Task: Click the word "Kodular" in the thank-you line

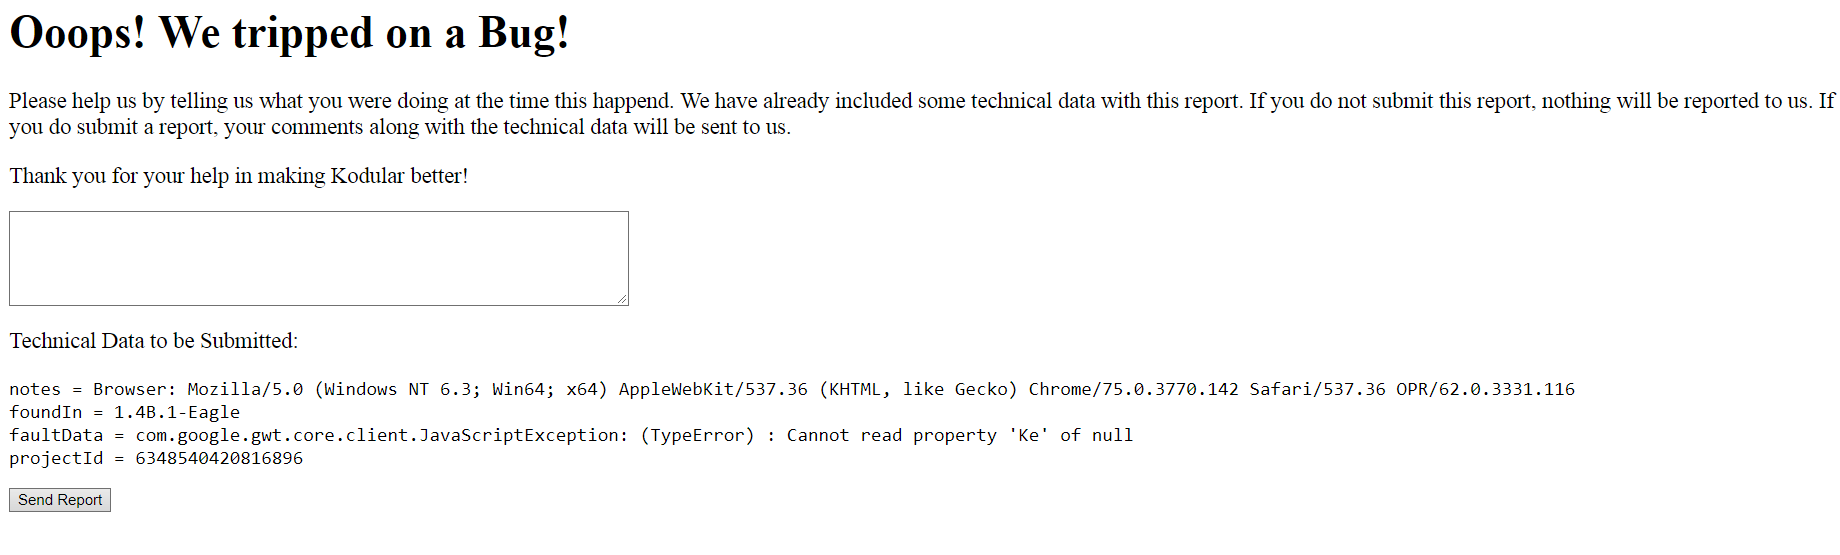Action: pyautogui.click(x=367, y=176)
